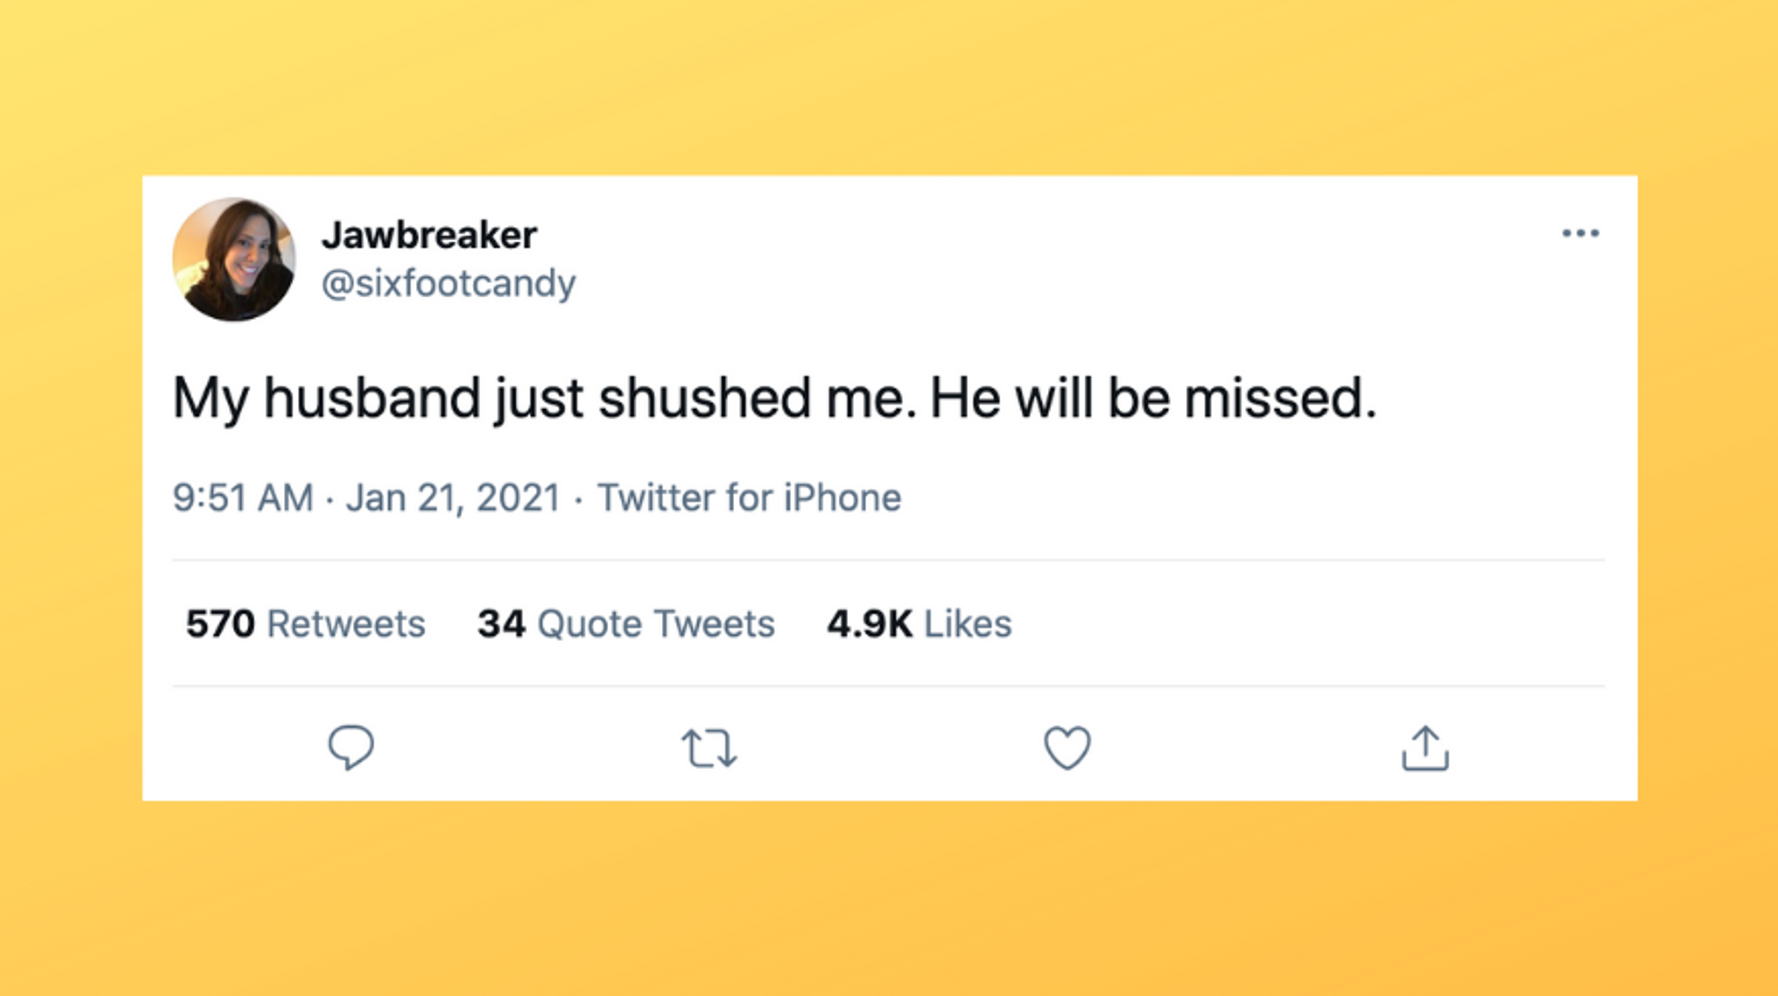Reply to the Jawbreaker tweet

351,747
